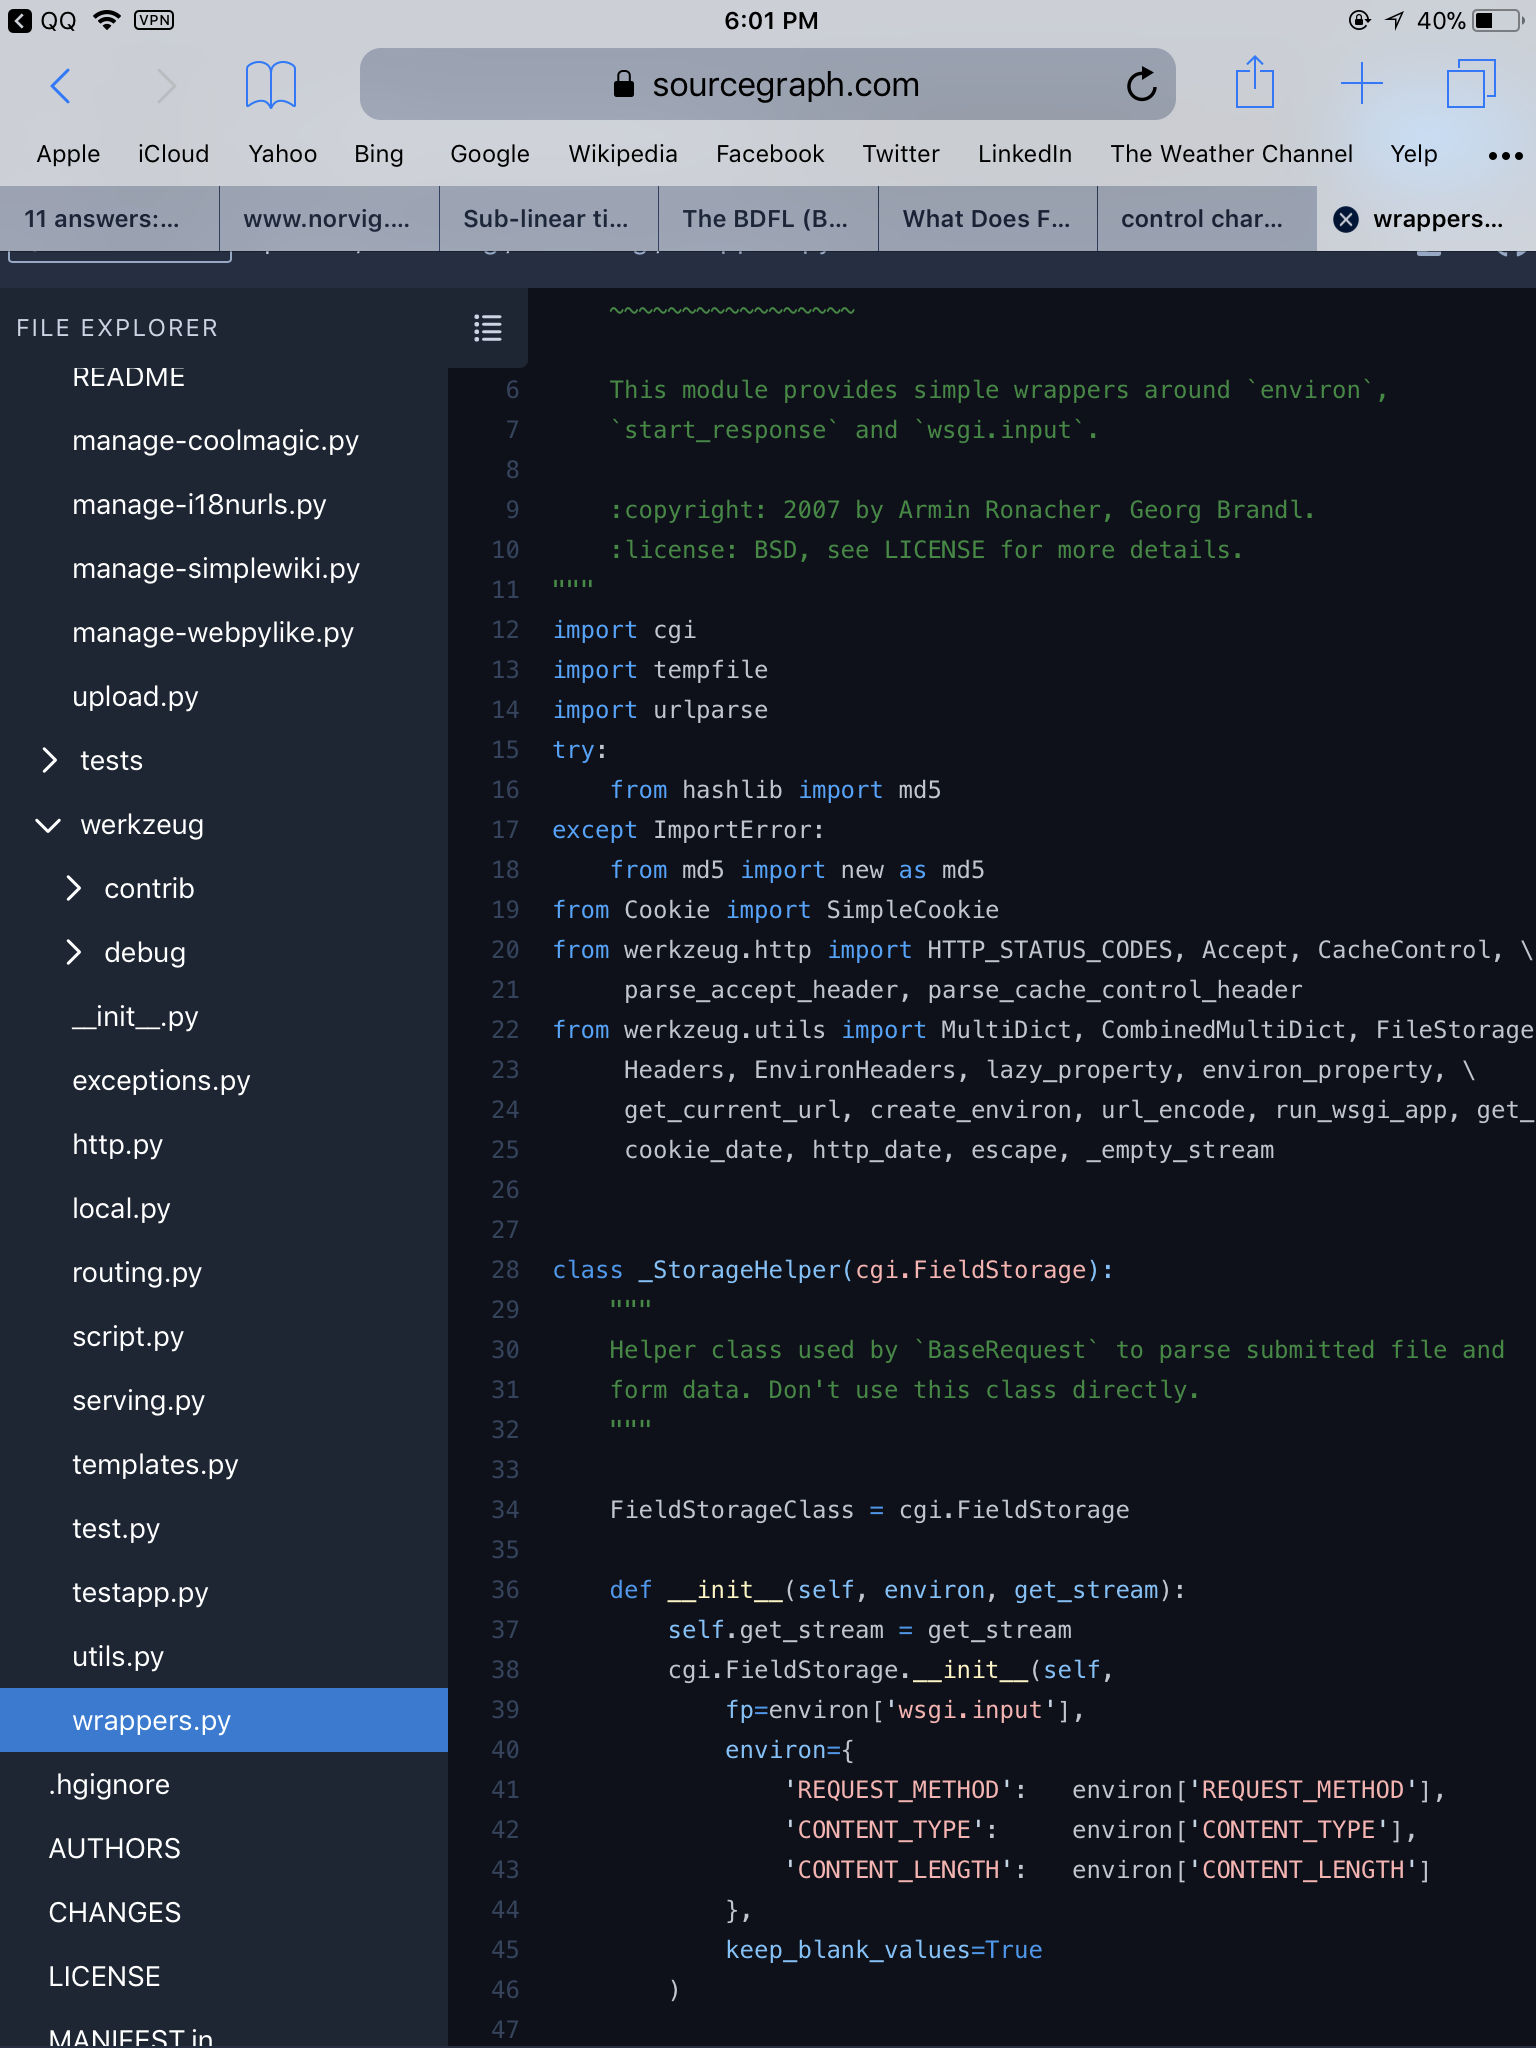The image size is (1536, 2048).
Task: Click _StorageHelper class name on line 28
Action: pyautogui.click(x=739, y=1270)
